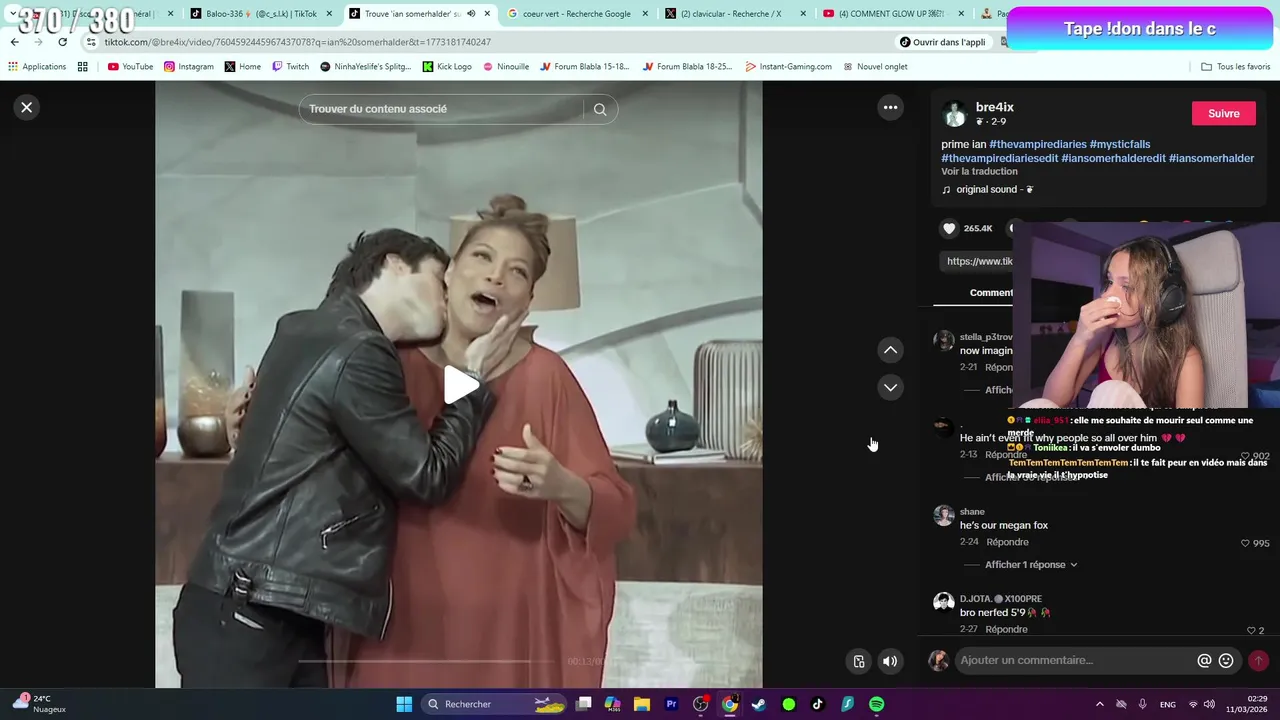
Task: Open the Instant-Gaming.com bookmark
Action: (788, 66)
